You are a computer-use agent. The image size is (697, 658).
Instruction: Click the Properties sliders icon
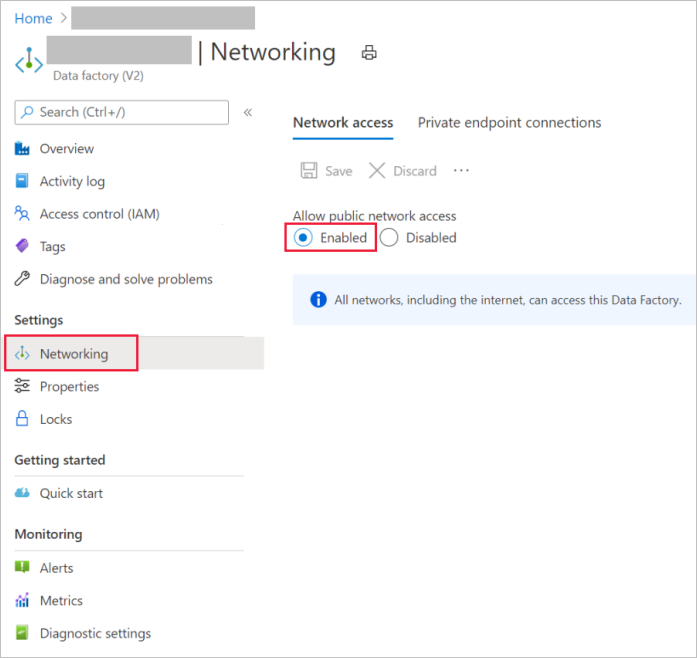tap(22, 386)
